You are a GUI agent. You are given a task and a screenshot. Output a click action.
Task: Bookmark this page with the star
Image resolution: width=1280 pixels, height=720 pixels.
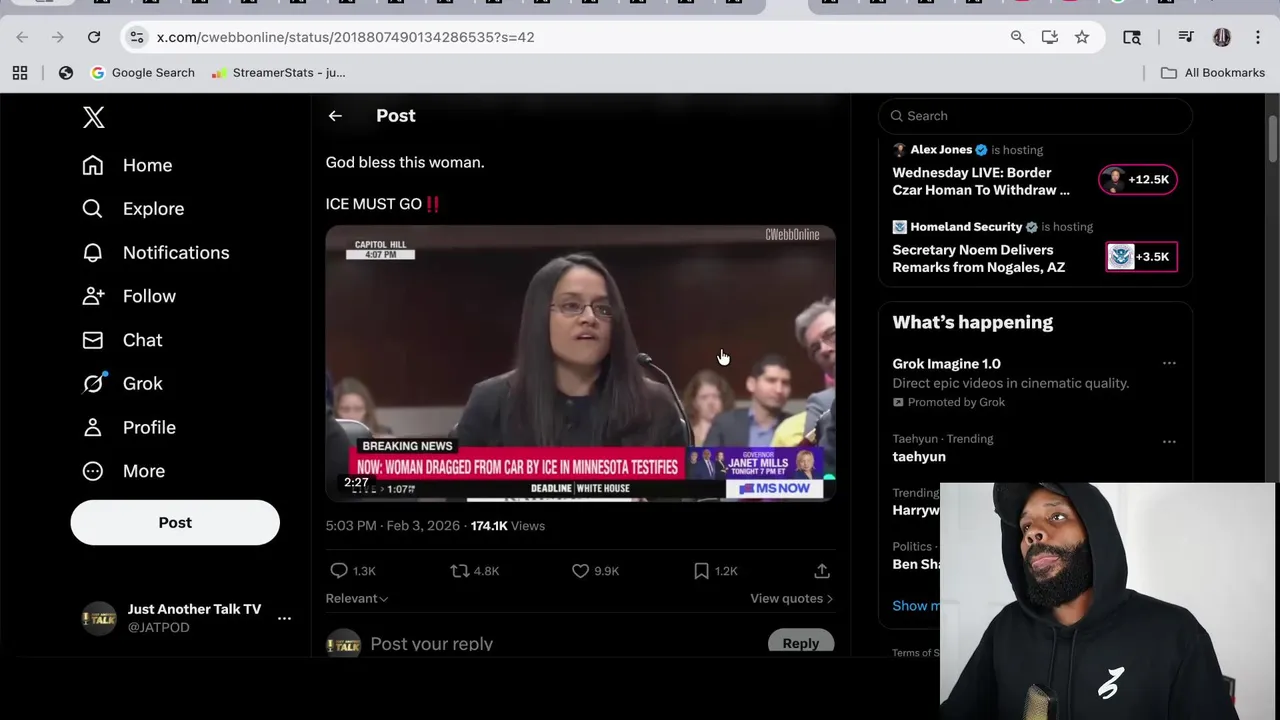(1082, 37)
